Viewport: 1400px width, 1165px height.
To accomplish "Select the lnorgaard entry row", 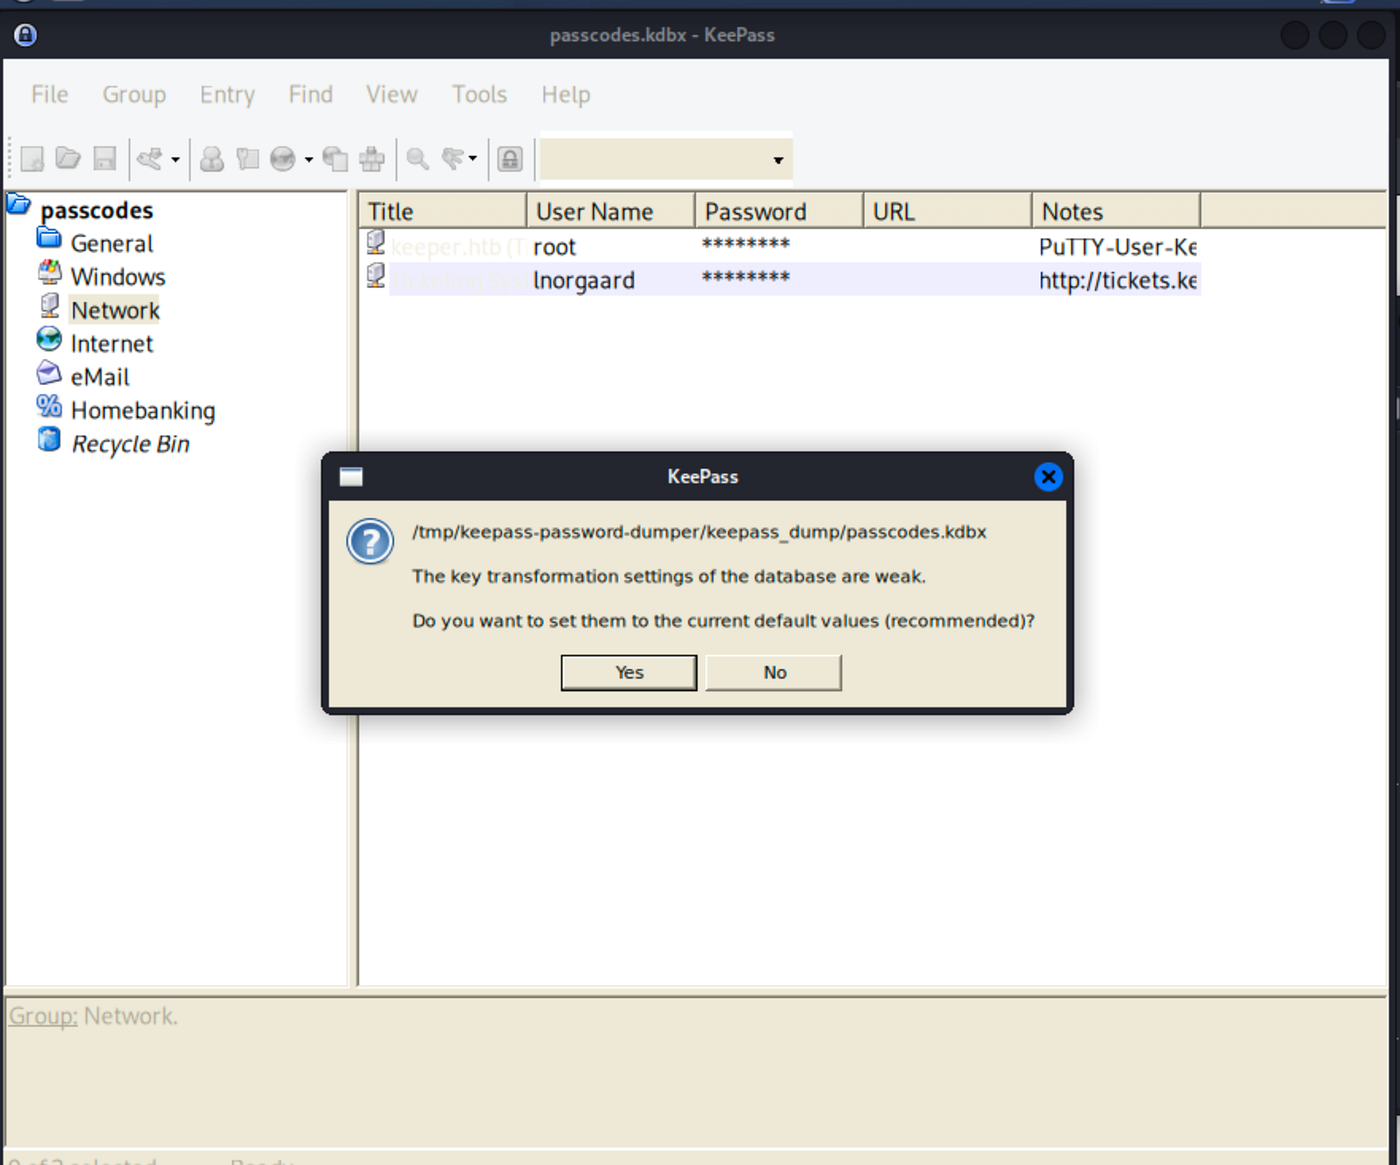I will pos(780,280).
